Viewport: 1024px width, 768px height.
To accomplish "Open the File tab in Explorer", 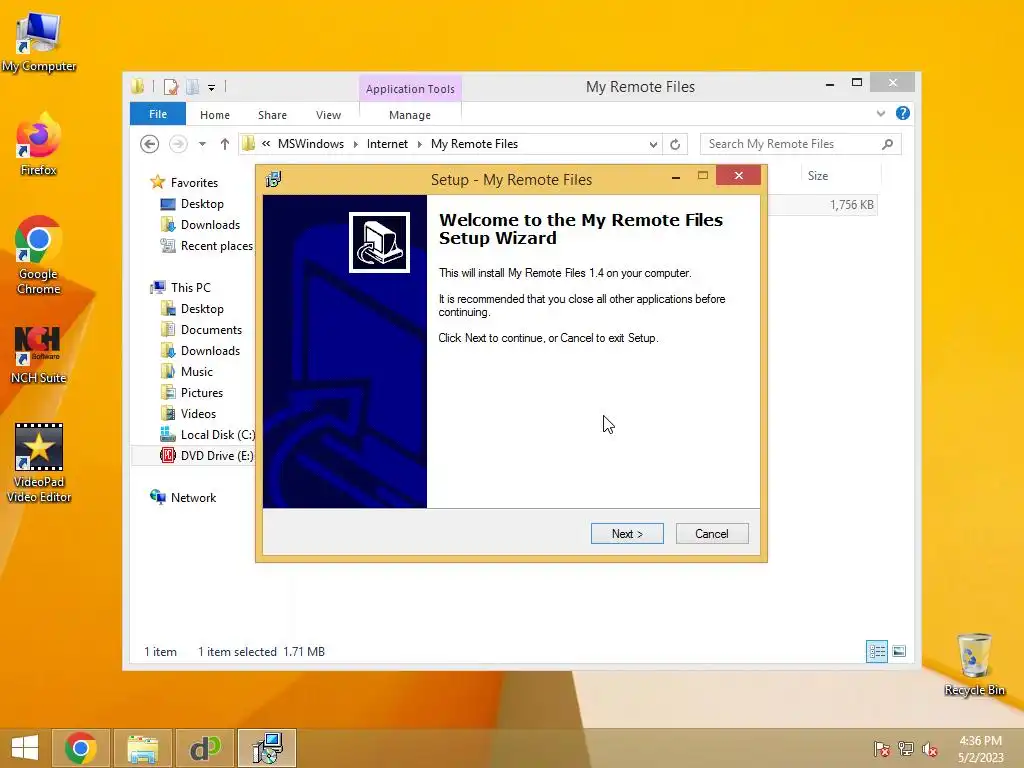I will pyautogui.click(x=158, y=114).
